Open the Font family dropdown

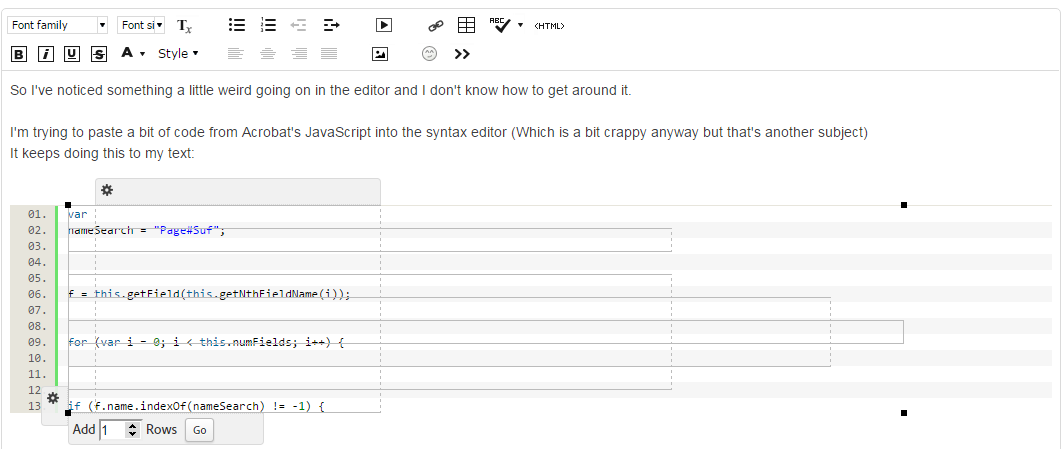[58, 25]
